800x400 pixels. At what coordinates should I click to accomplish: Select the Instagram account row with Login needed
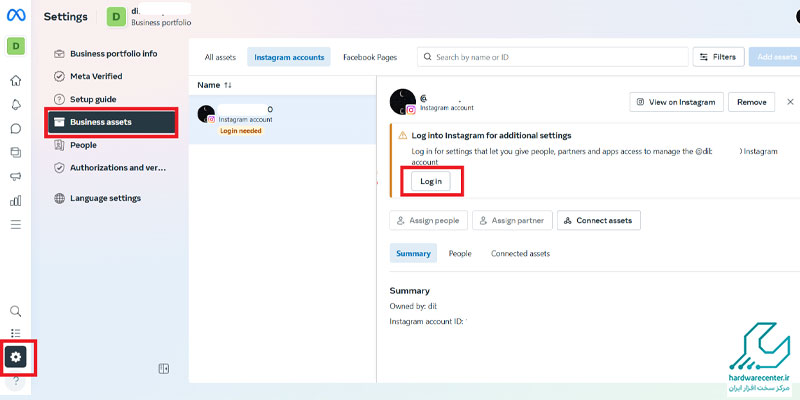coord(282,119)
